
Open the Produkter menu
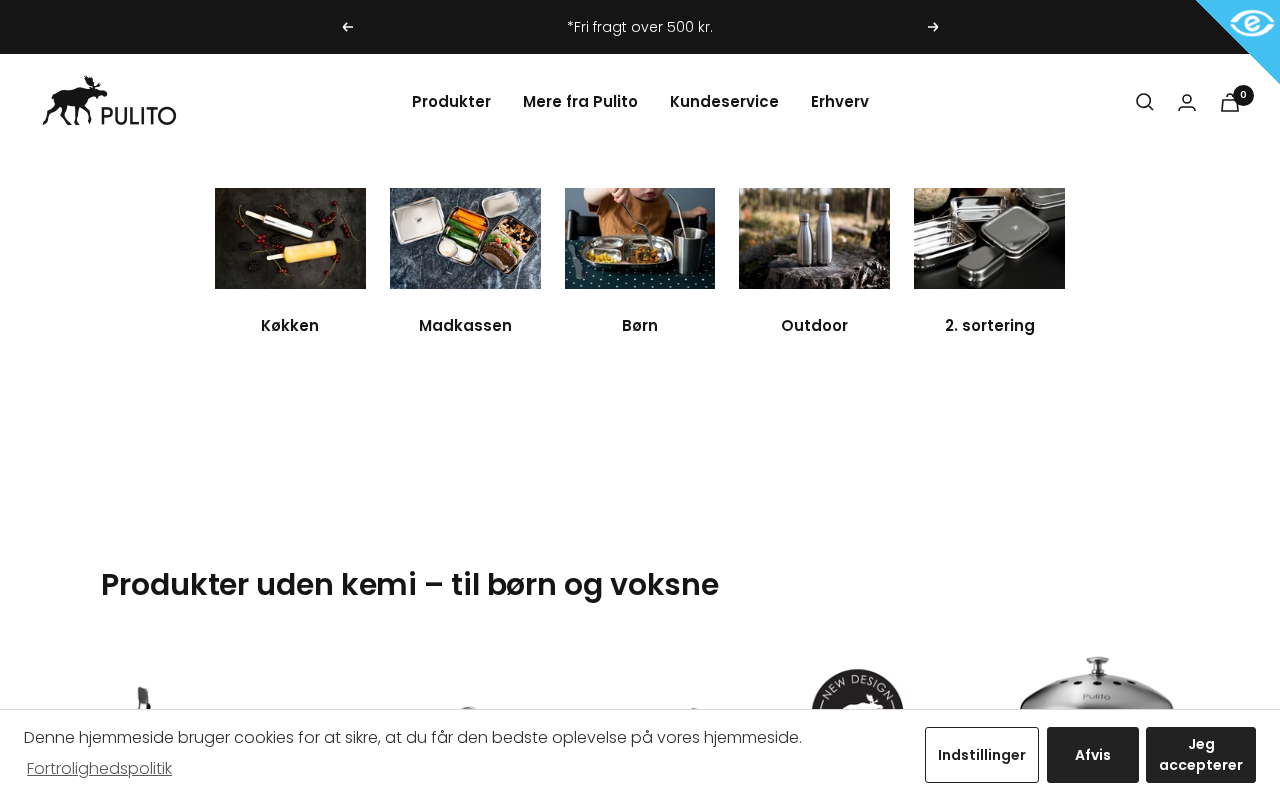pyautogui.click(x=451, y=102)
